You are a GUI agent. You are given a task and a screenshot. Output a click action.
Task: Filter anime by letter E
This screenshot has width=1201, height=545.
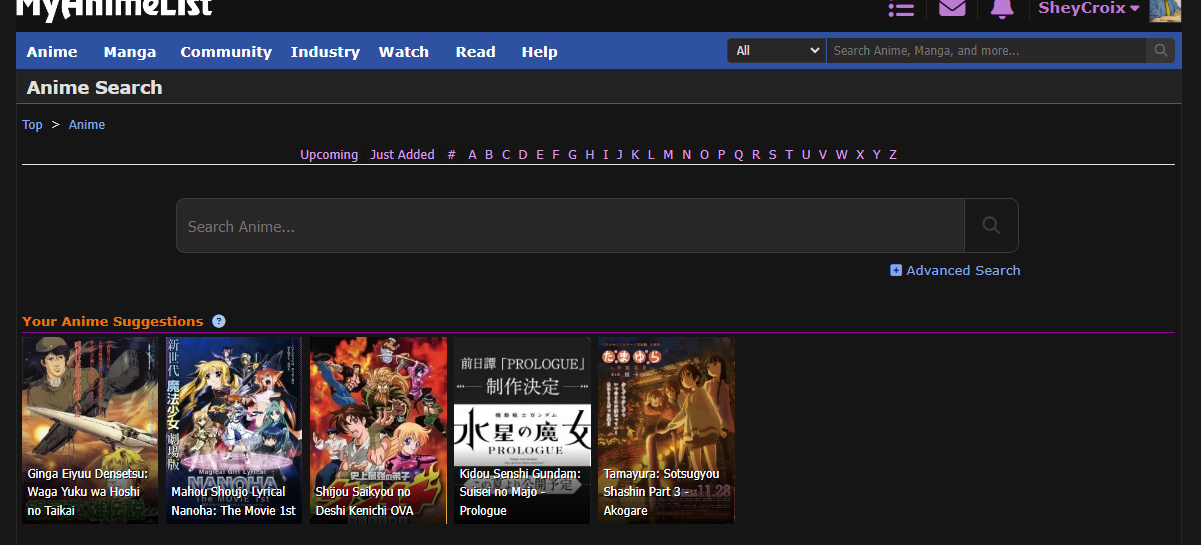(540, 155)
